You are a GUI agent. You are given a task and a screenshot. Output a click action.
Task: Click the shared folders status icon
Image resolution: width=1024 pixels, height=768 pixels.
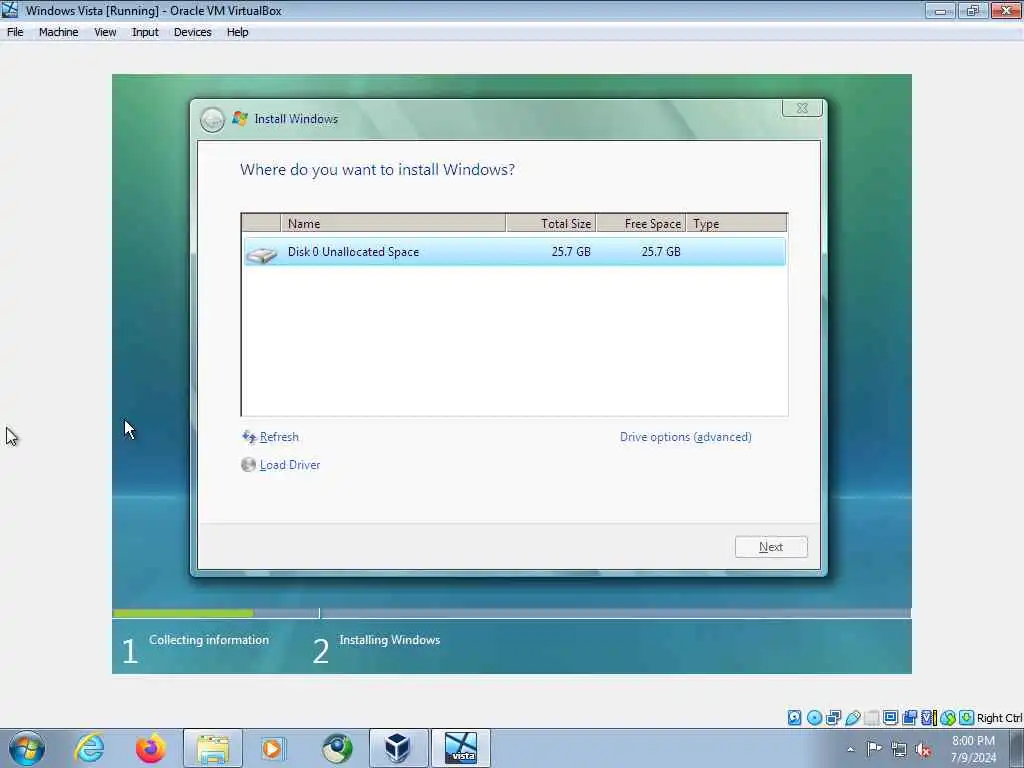point(872,718)
